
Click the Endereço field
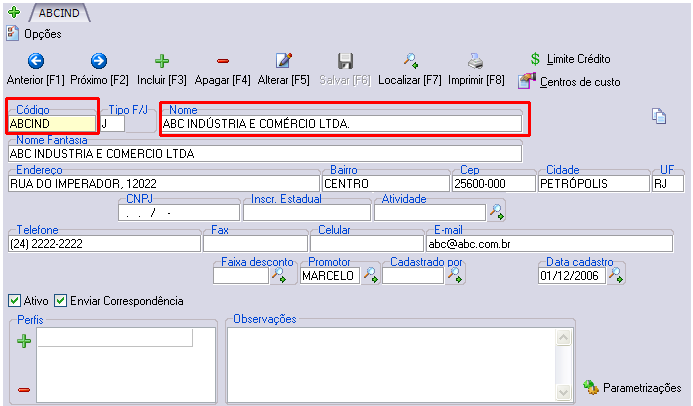(x=164, y=184)
